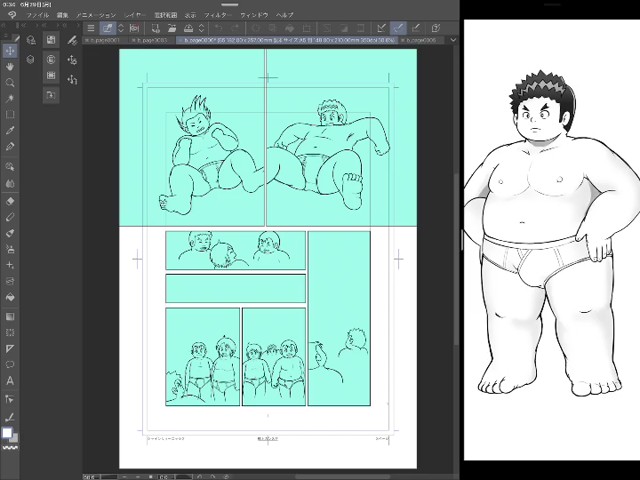This screenshot has height=480, width=640.
Task: Open the アニメーション menu
Action: point(96,15)
